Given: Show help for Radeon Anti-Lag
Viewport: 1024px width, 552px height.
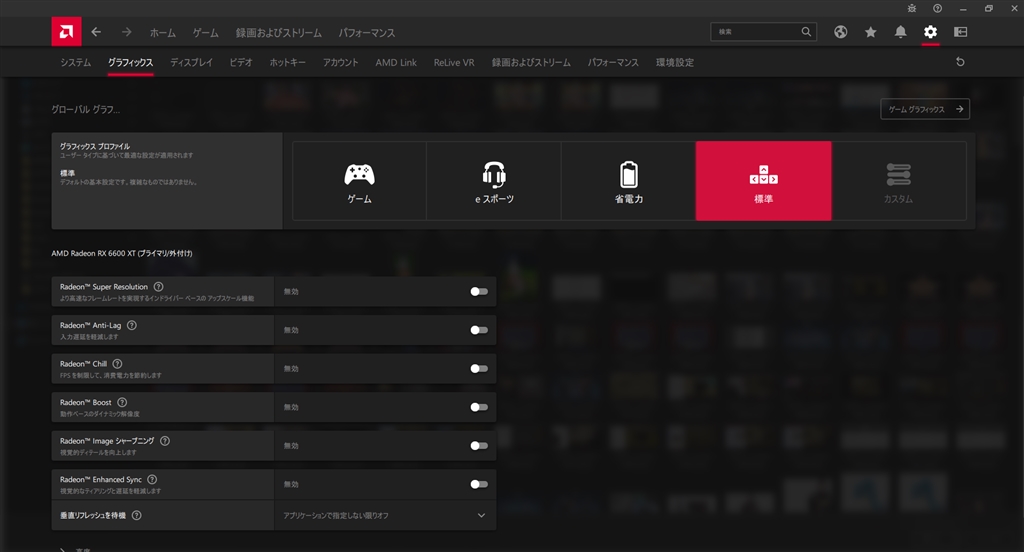Looking at the screenshot, I should coord(132,325).
